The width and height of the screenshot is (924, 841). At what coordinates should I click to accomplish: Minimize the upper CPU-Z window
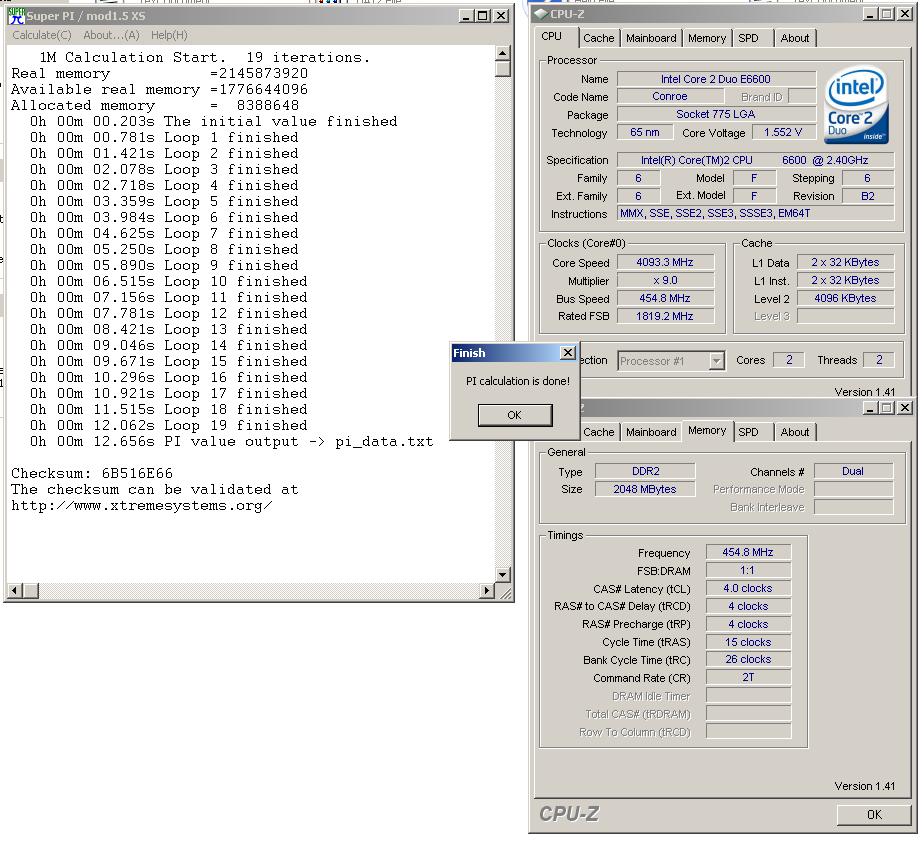point(870,14)
